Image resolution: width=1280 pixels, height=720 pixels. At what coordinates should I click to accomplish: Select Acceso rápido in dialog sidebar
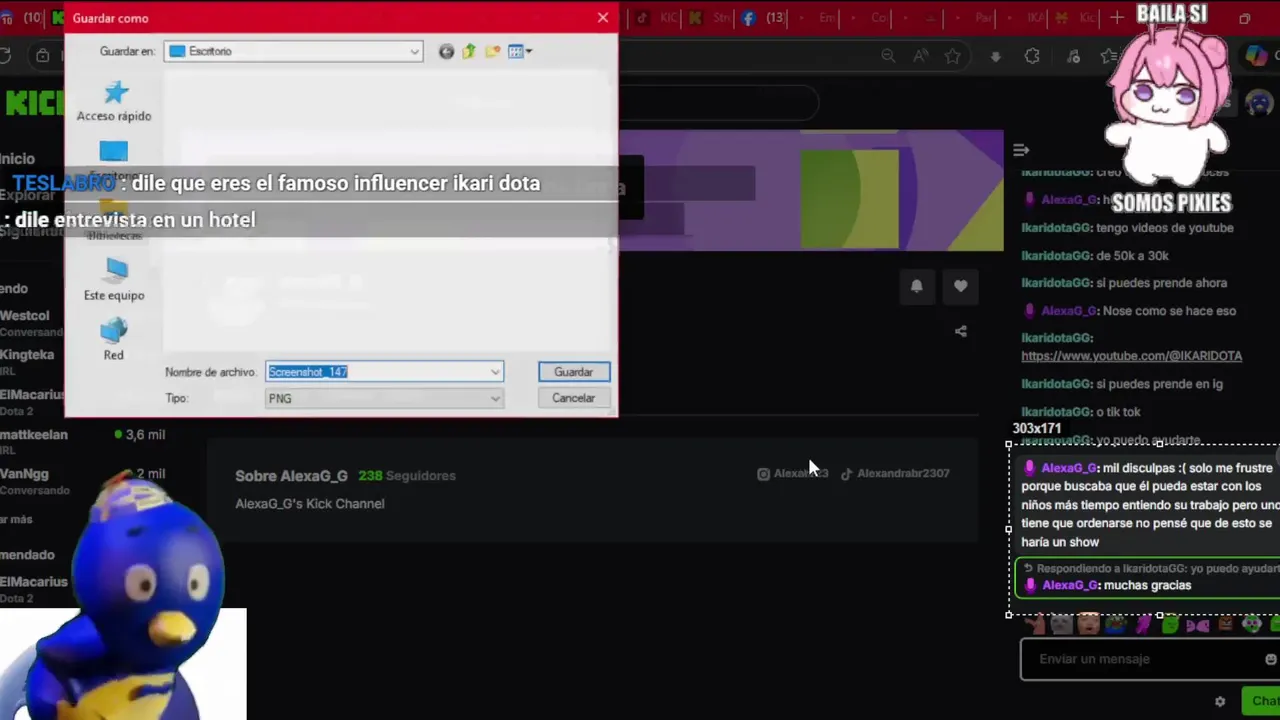pyautogui.click(x=114, y=101)
